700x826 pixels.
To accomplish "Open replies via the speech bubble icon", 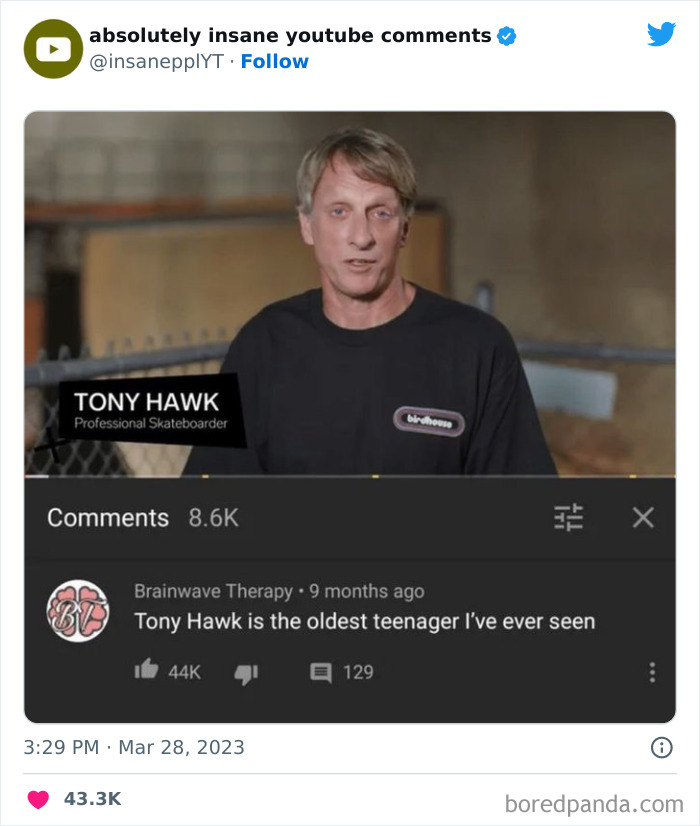I will click(x=322, y=673).
